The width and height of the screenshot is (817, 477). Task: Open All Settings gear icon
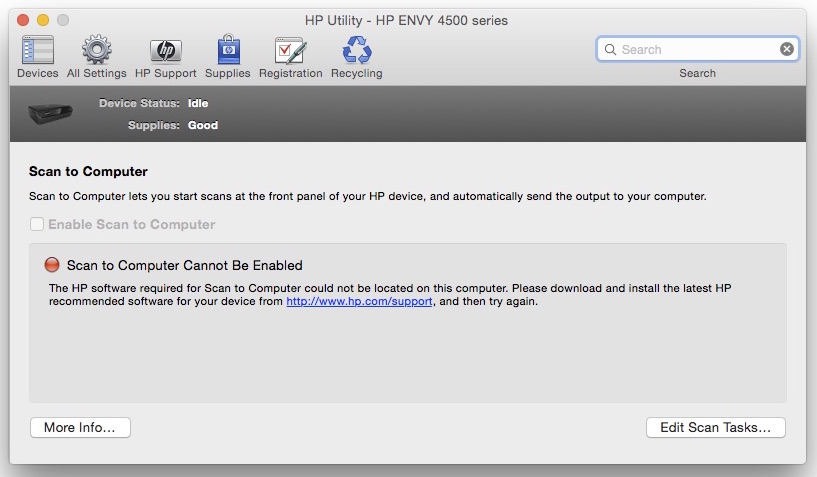(x=96, y=50)
